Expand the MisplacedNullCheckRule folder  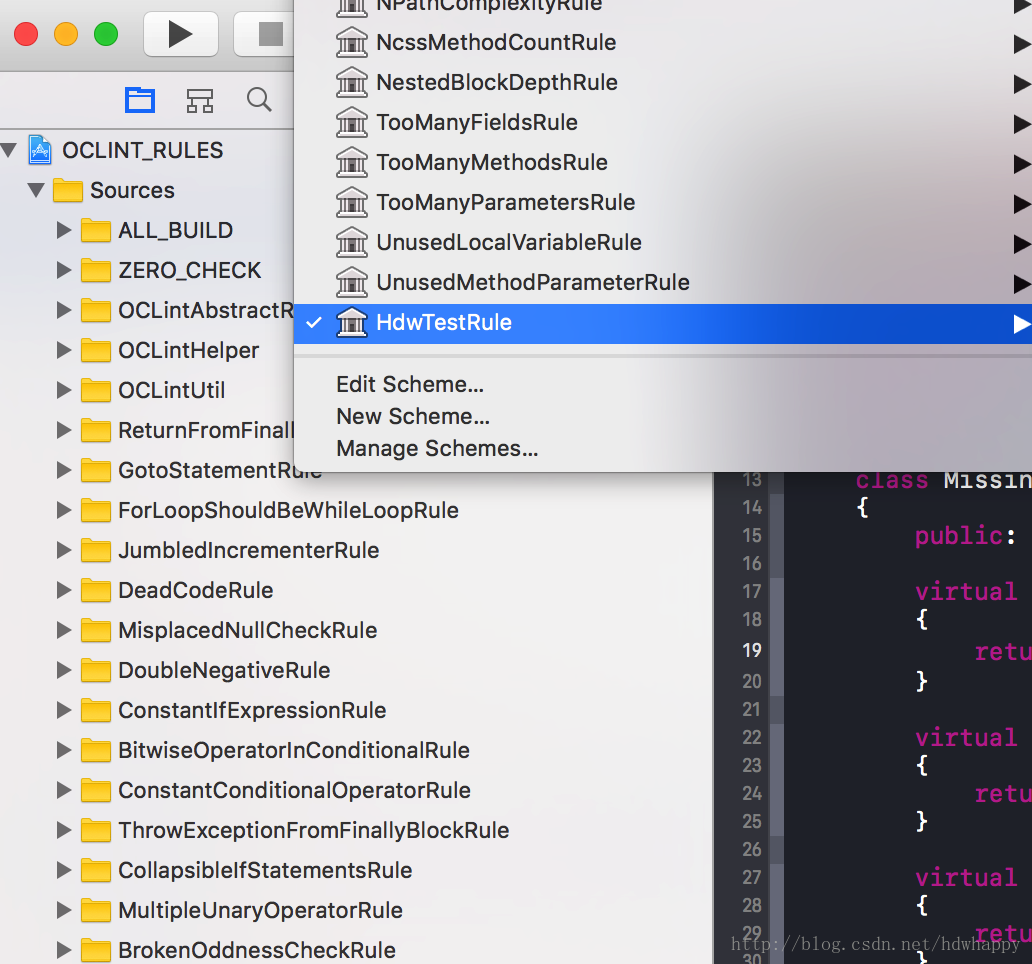pyautogui.click(x=64, y=630)
